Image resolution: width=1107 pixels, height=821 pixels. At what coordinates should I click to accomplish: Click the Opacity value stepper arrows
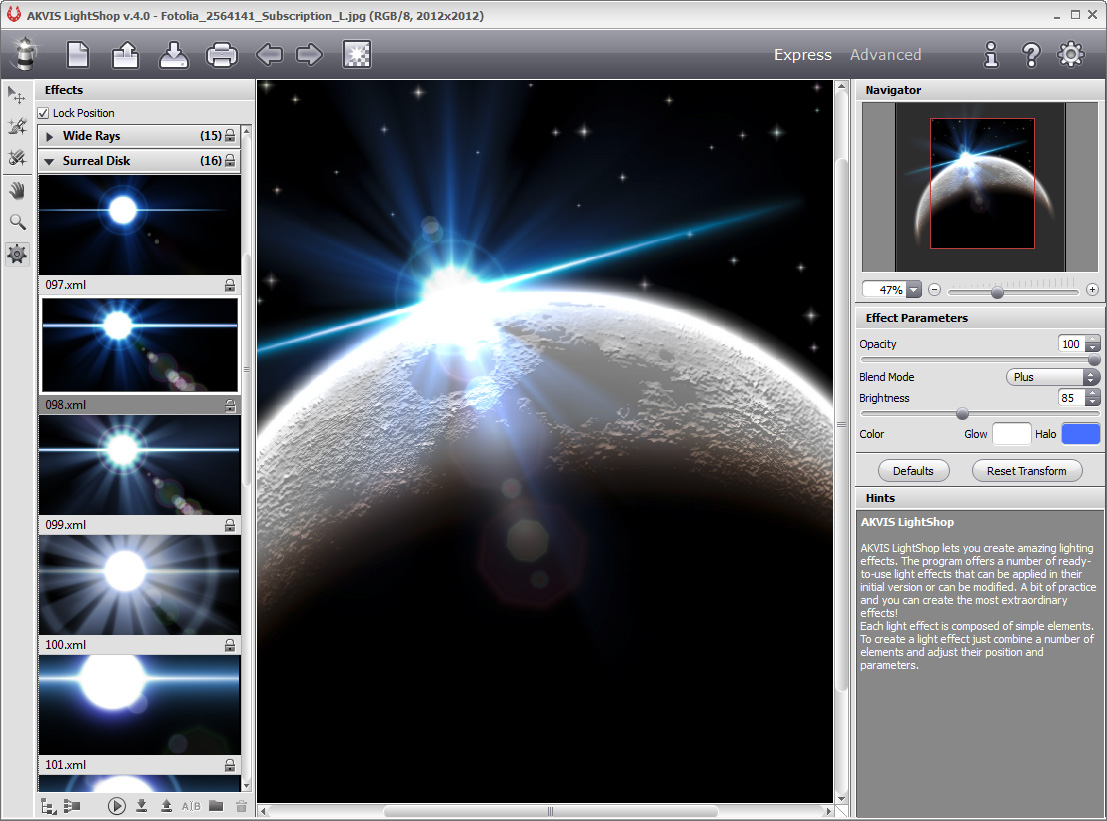1093,344
